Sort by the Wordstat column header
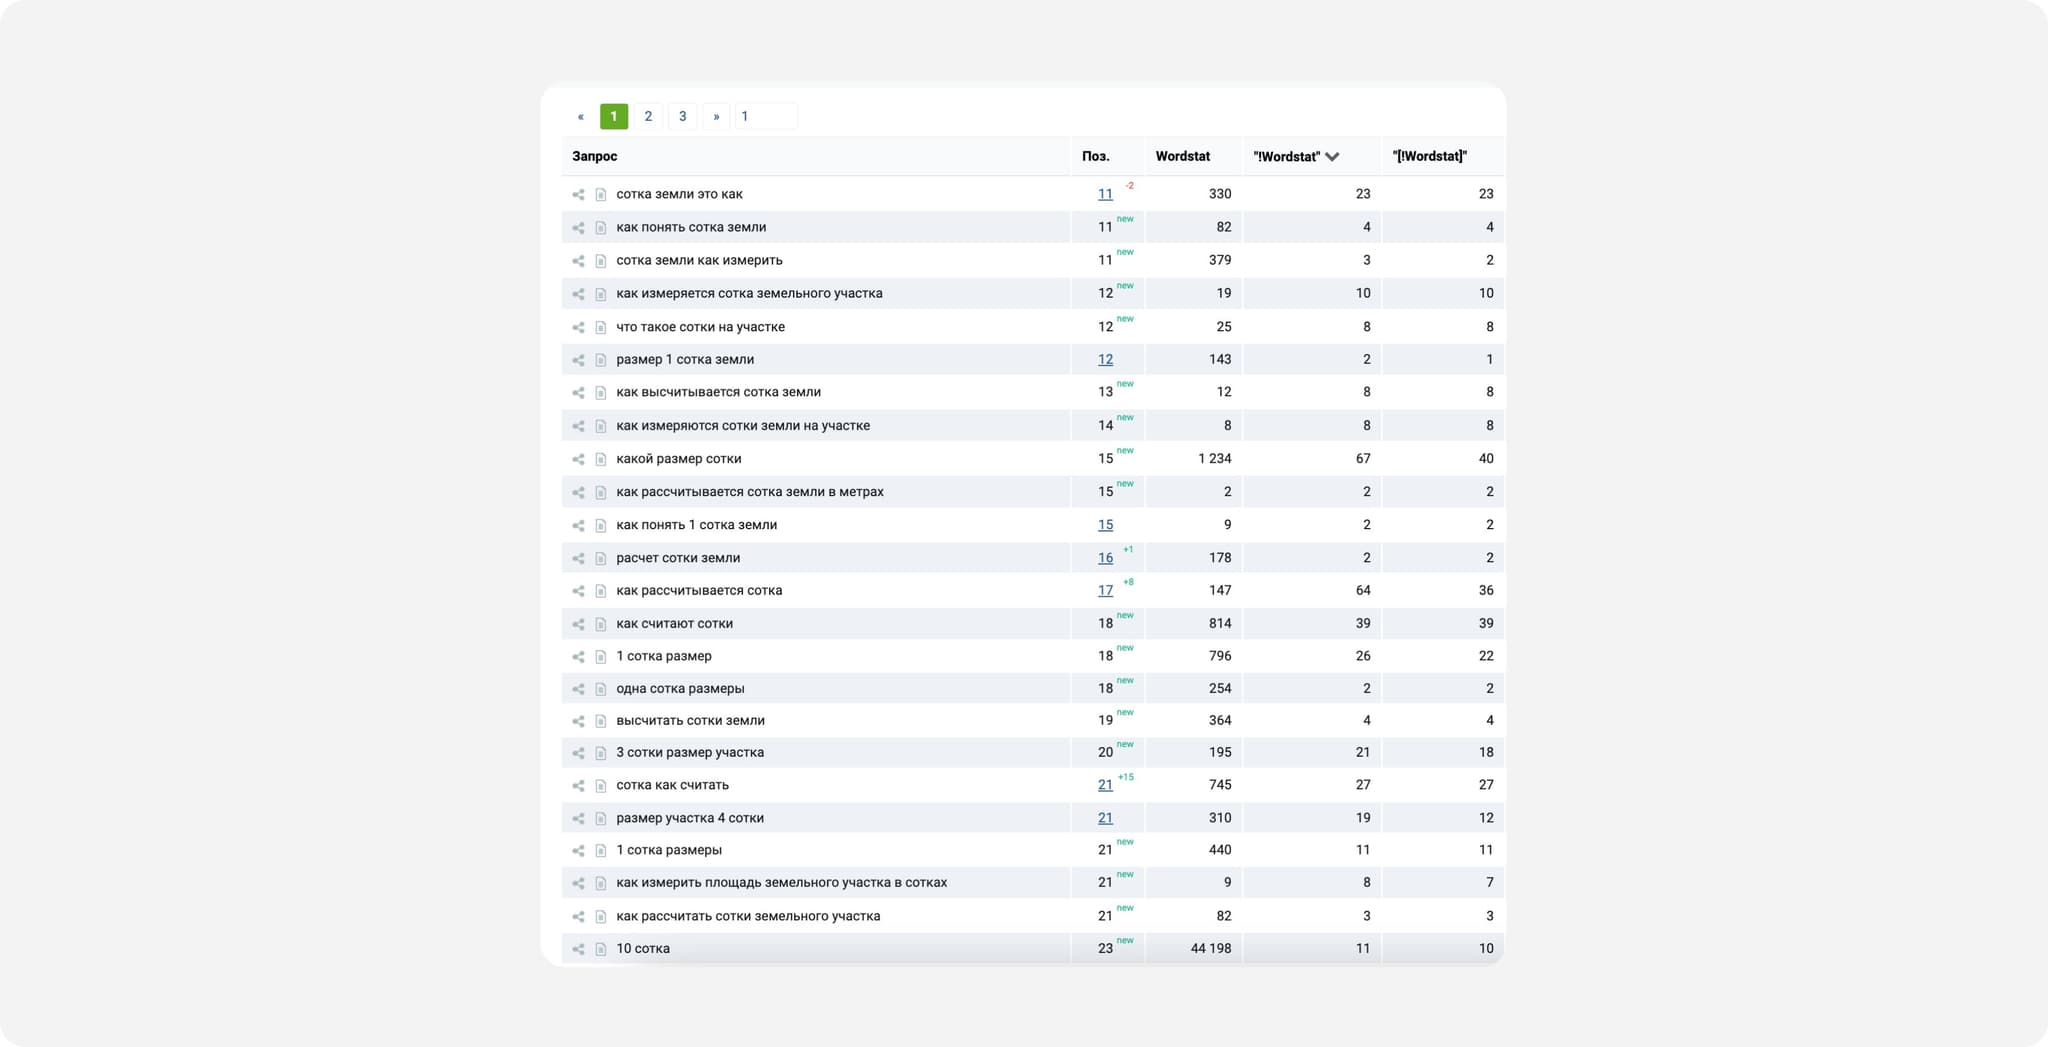Image resolution: width=2048 pixels, height=1047 pixels. (1182, 157)
